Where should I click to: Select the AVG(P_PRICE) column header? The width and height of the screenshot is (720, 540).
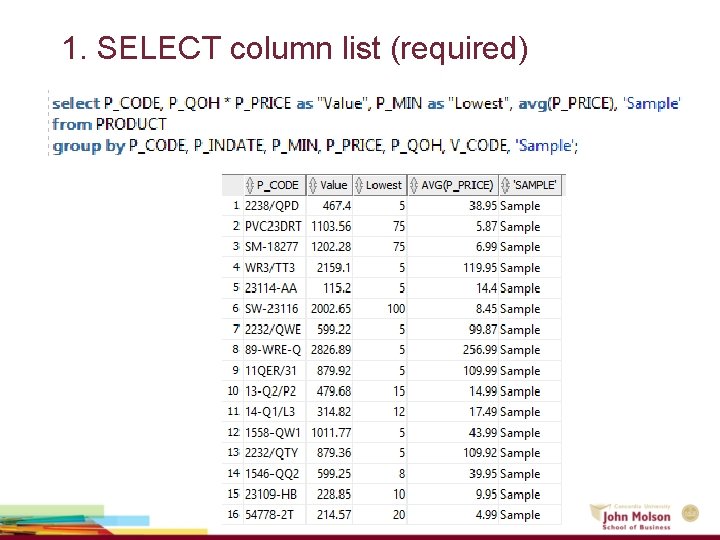453,185
